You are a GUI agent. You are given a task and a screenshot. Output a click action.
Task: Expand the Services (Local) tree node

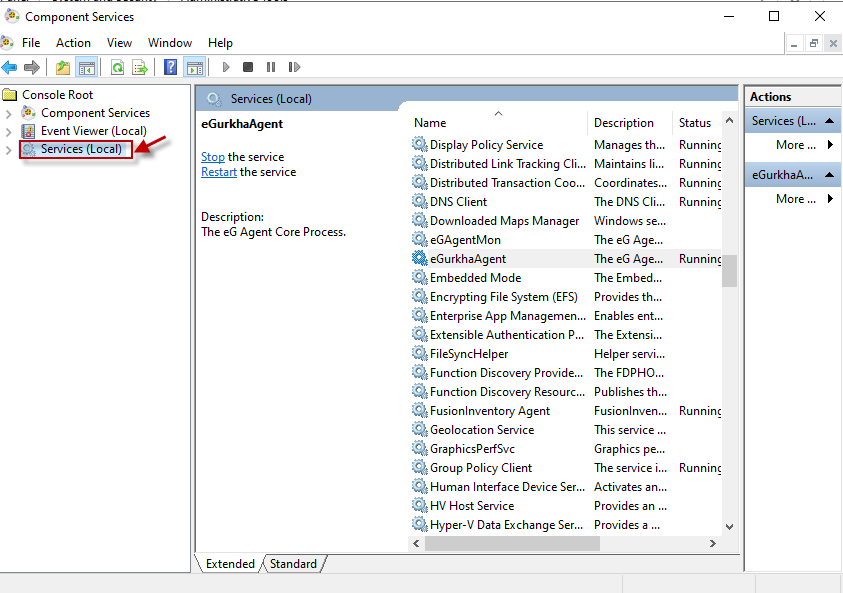tap(9, 150)
